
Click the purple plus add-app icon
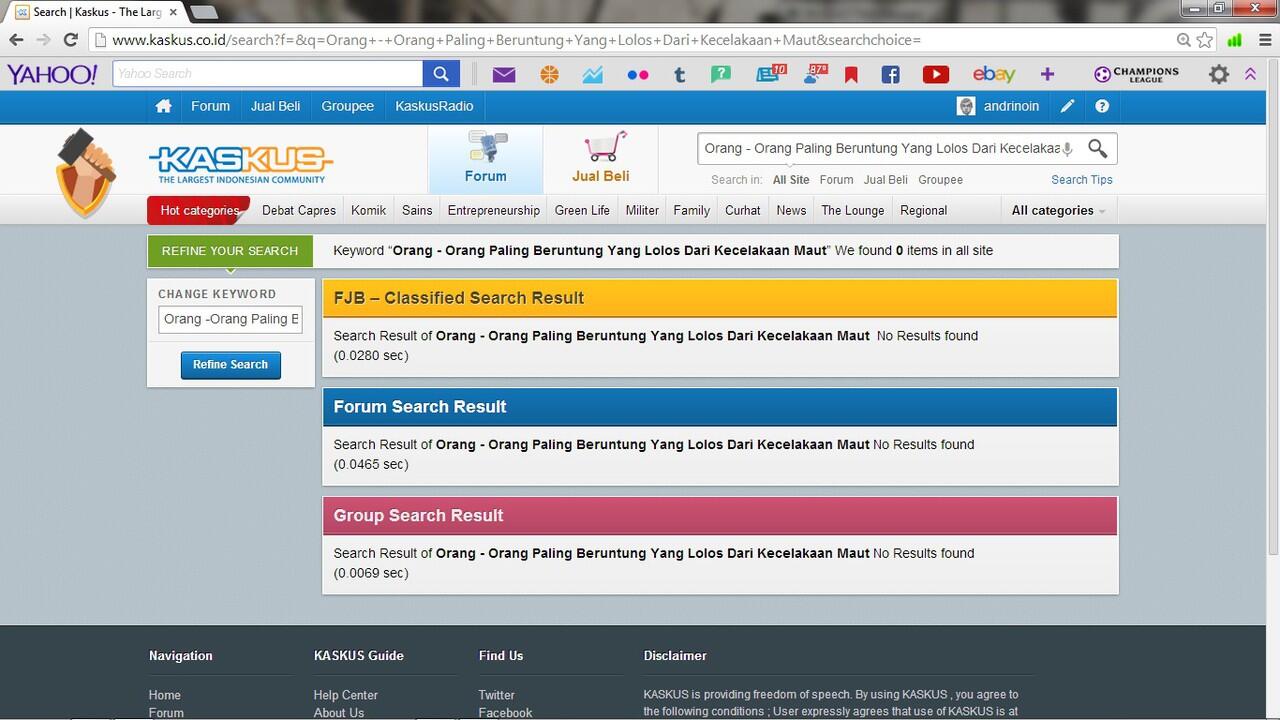coord(1047,75)
